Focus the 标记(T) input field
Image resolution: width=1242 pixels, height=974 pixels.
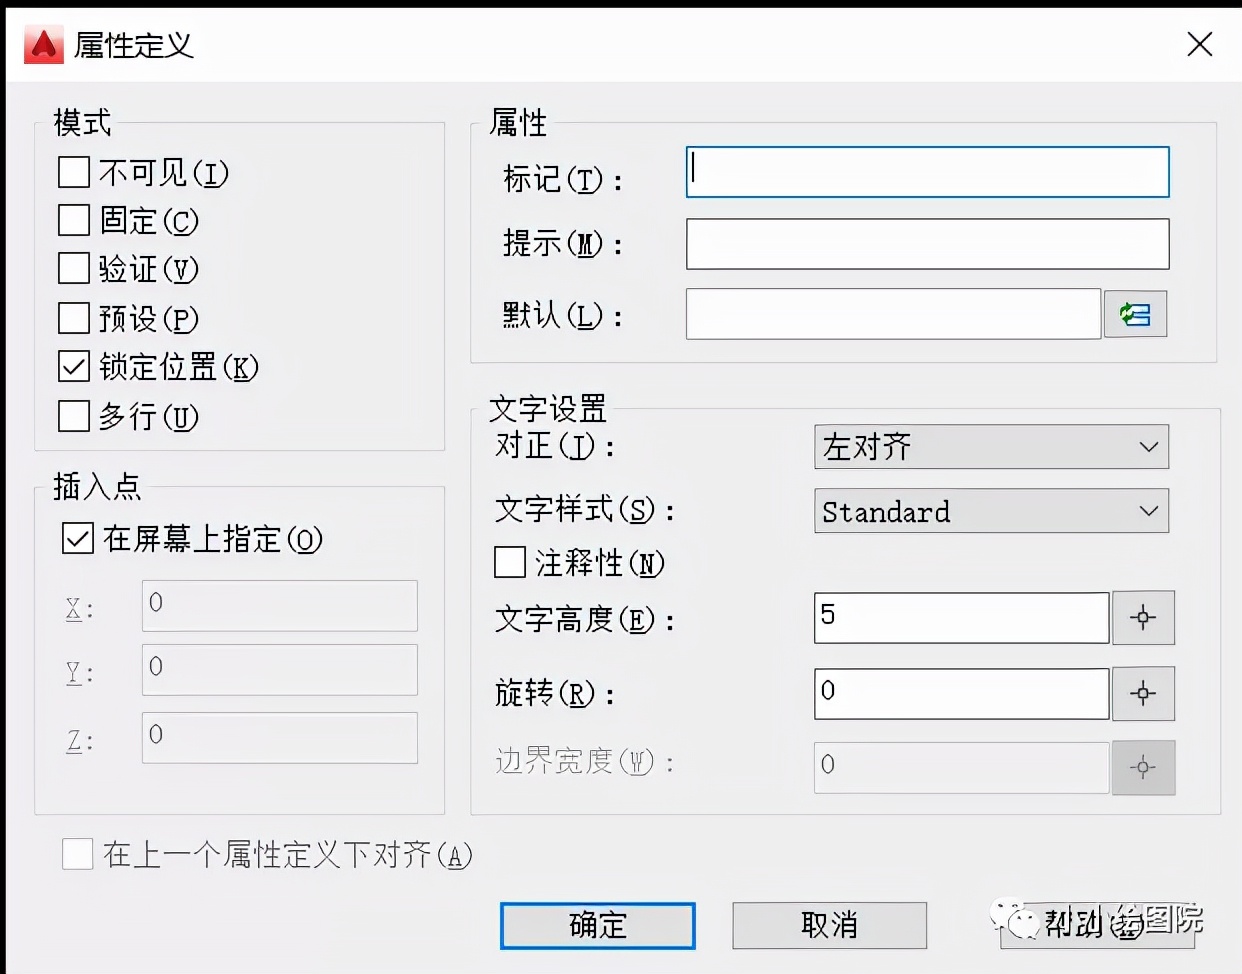click(x=928, y=172)
